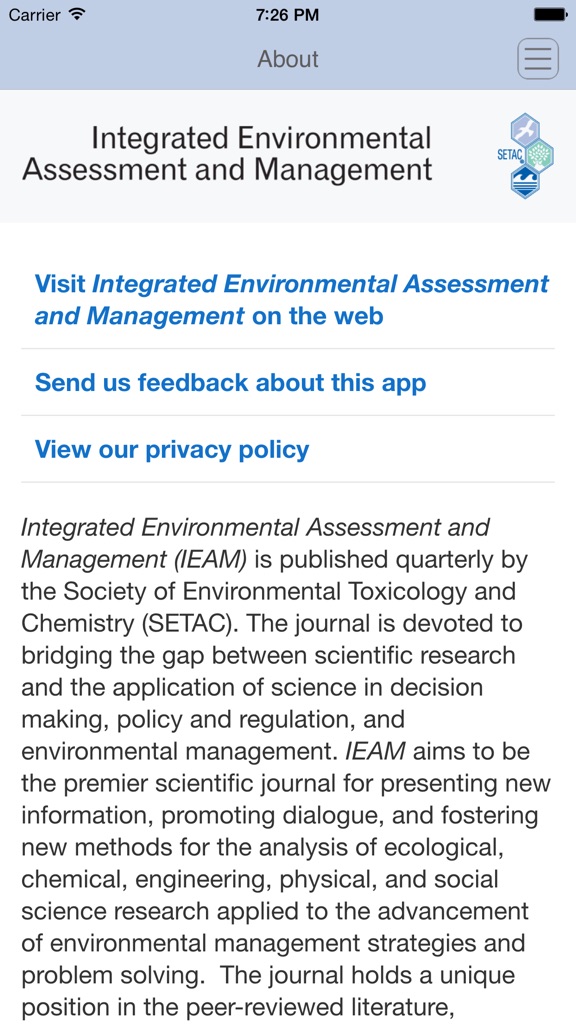Open the Send us feedback link
This screenshot has width=576, height=1024.
click(229, 382)
